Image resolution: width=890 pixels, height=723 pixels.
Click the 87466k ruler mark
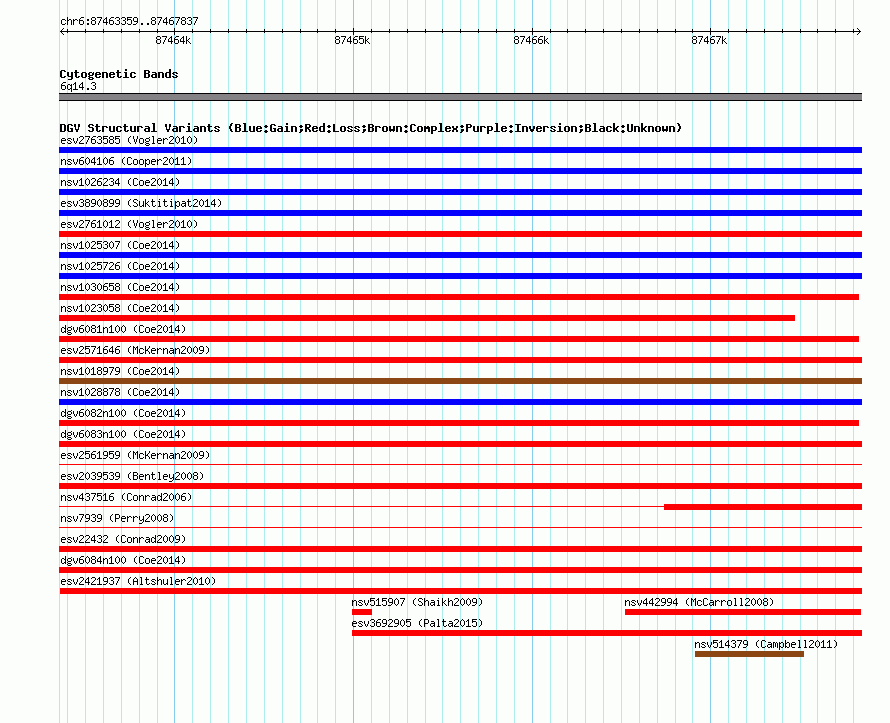(x=531, y=40)
